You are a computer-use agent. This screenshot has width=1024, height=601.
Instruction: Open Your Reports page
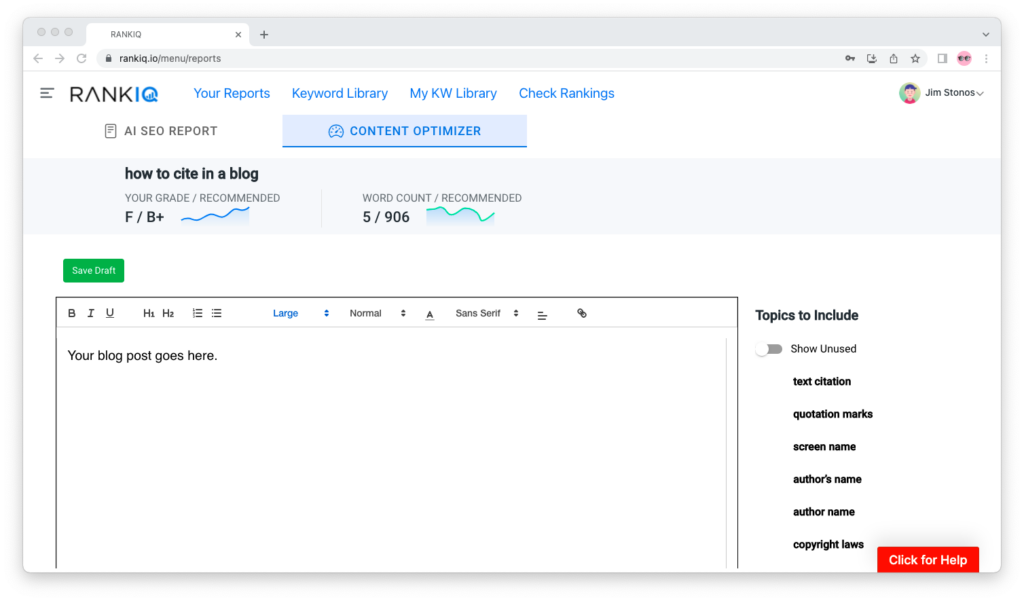click(232, 93)
